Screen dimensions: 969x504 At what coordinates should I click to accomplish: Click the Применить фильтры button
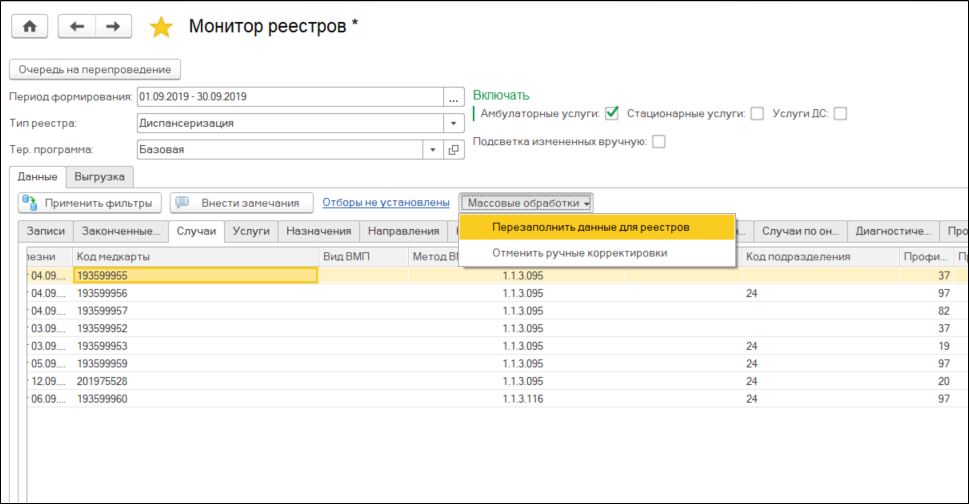coord(90,203)
